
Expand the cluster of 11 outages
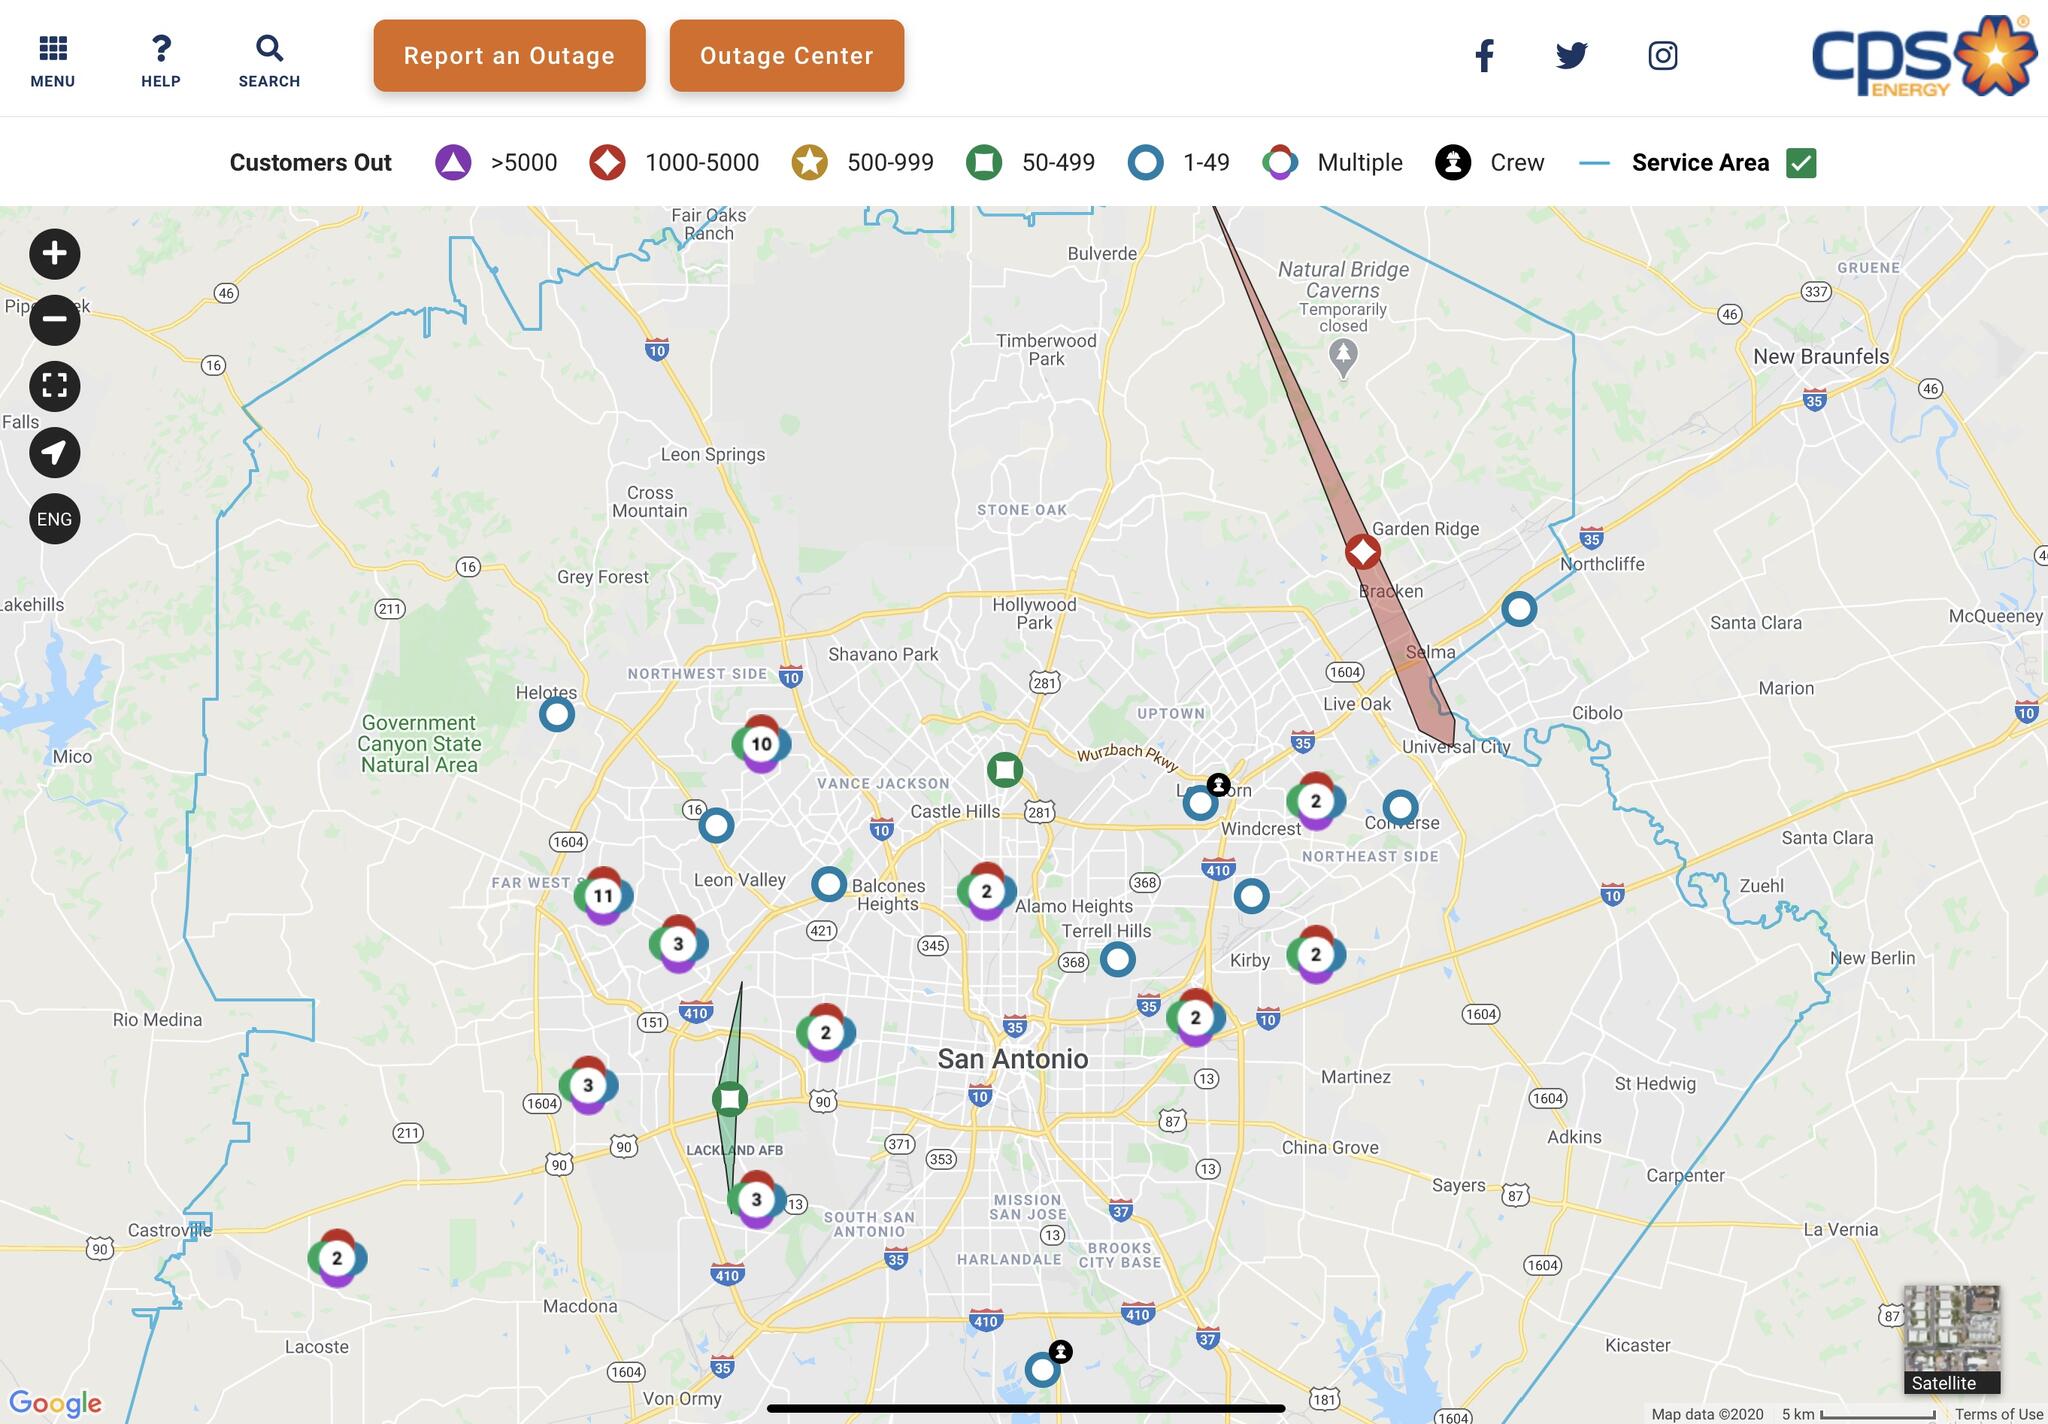603,896
